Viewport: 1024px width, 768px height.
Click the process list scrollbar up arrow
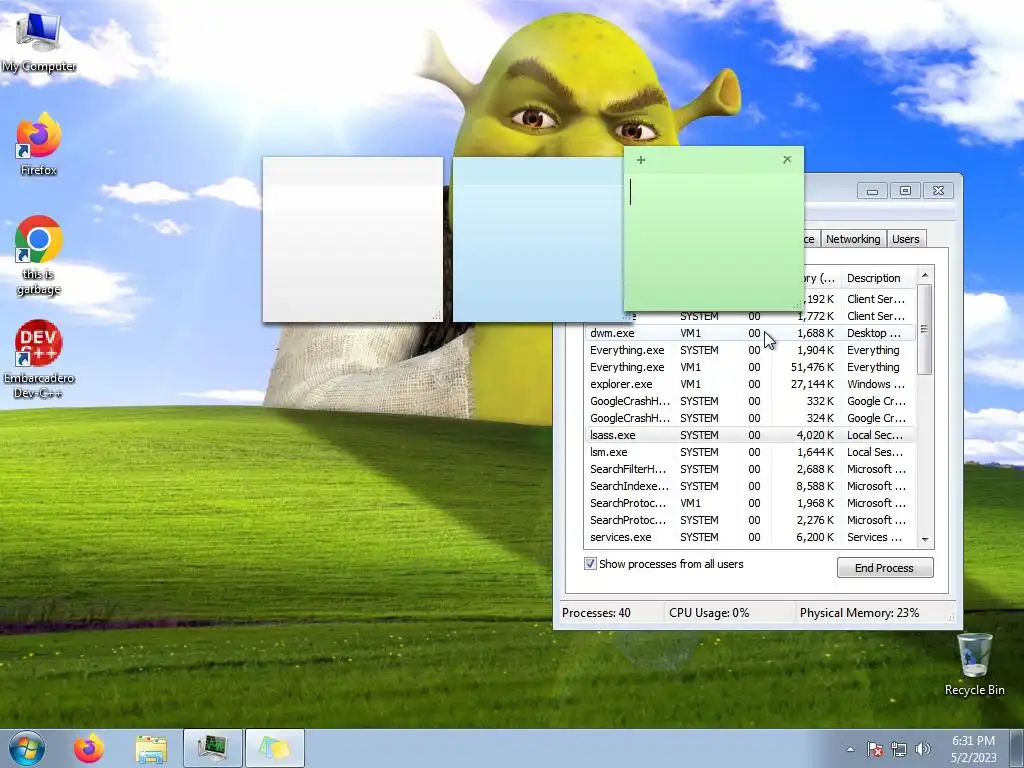tap(925, 276)
